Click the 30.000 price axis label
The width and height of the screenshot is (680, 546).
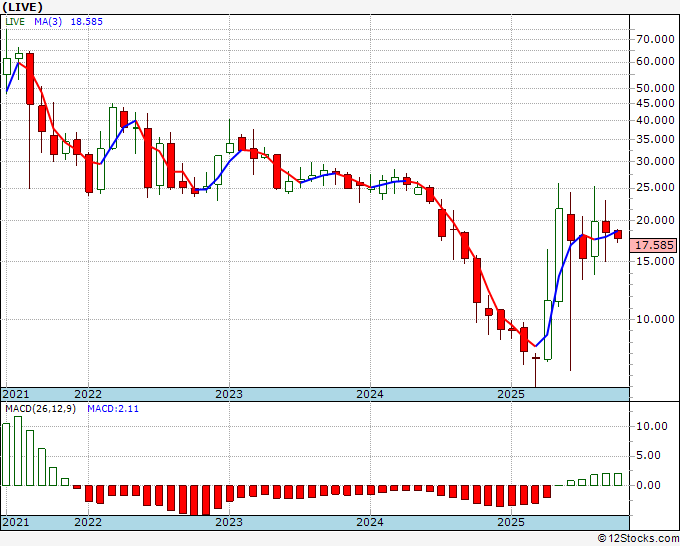[655, 161]
